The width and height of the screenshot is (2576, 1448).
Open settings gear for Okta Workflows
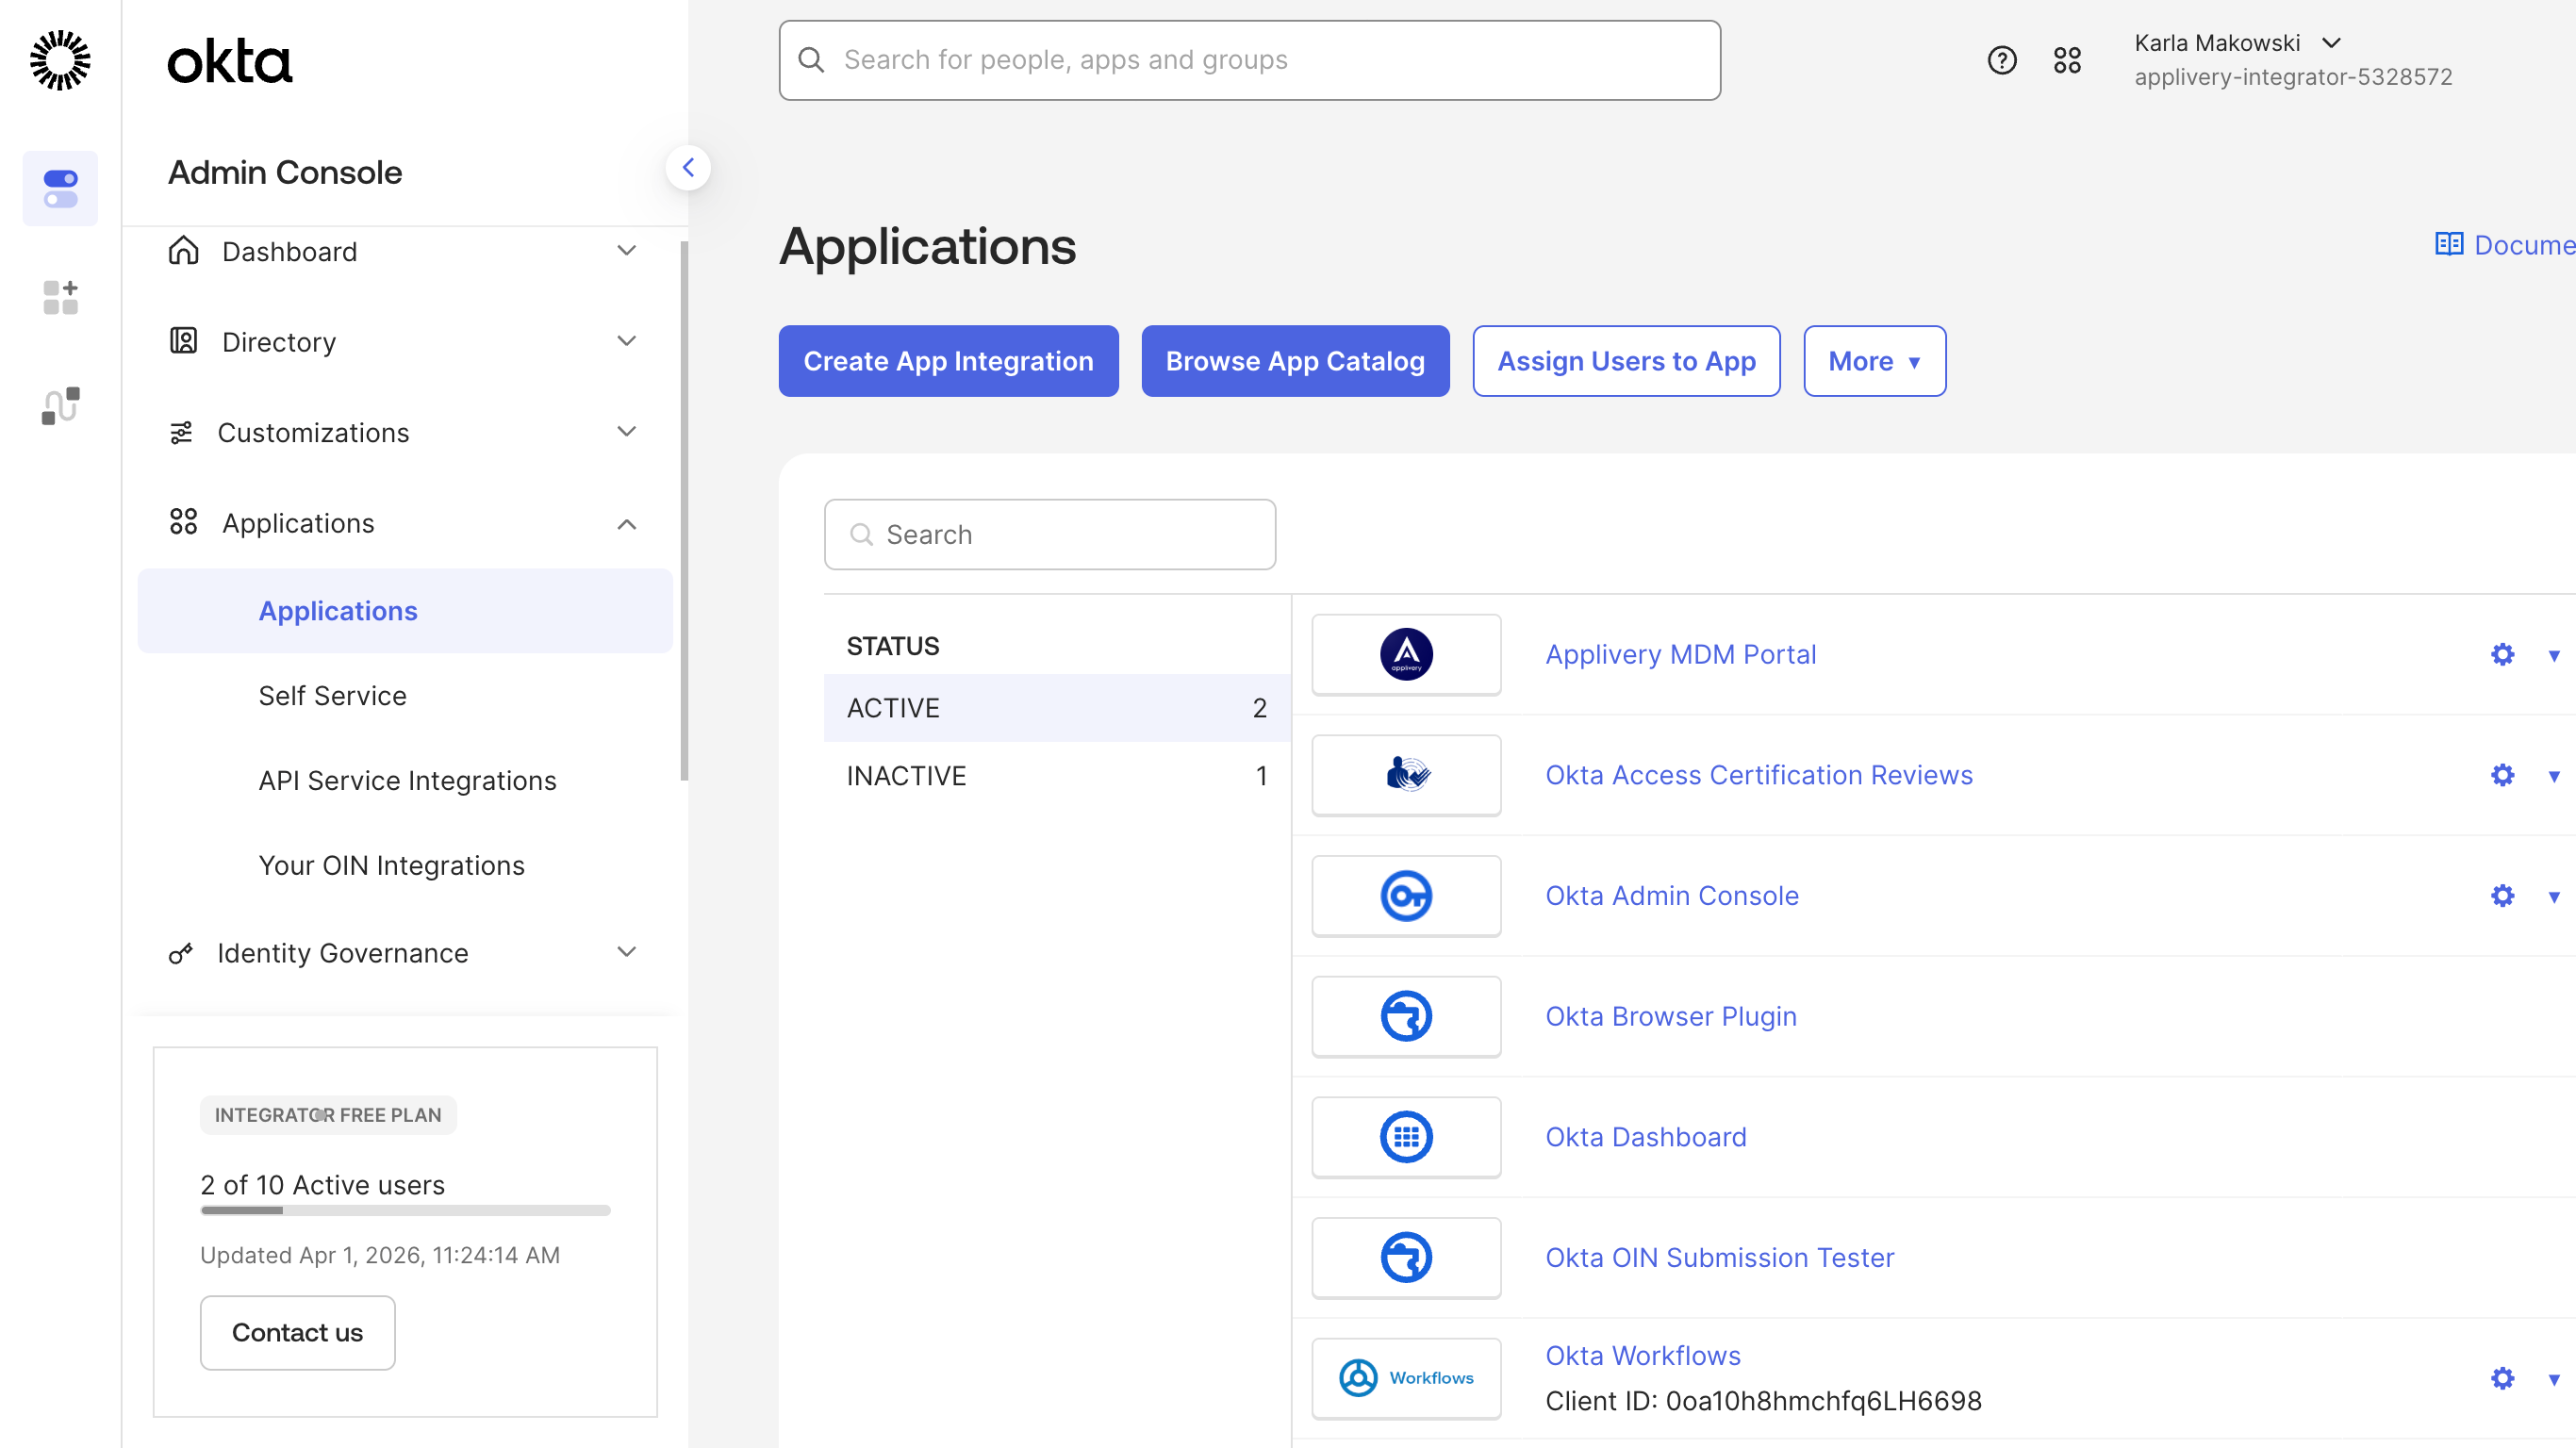coord(2502,1378)
